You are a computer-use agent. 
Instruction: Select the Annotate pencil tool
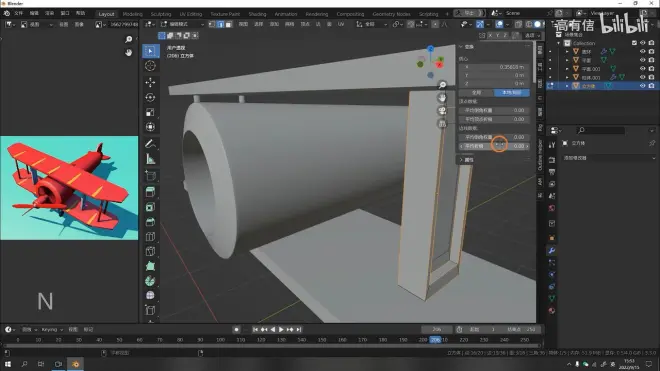pos(150,144)
